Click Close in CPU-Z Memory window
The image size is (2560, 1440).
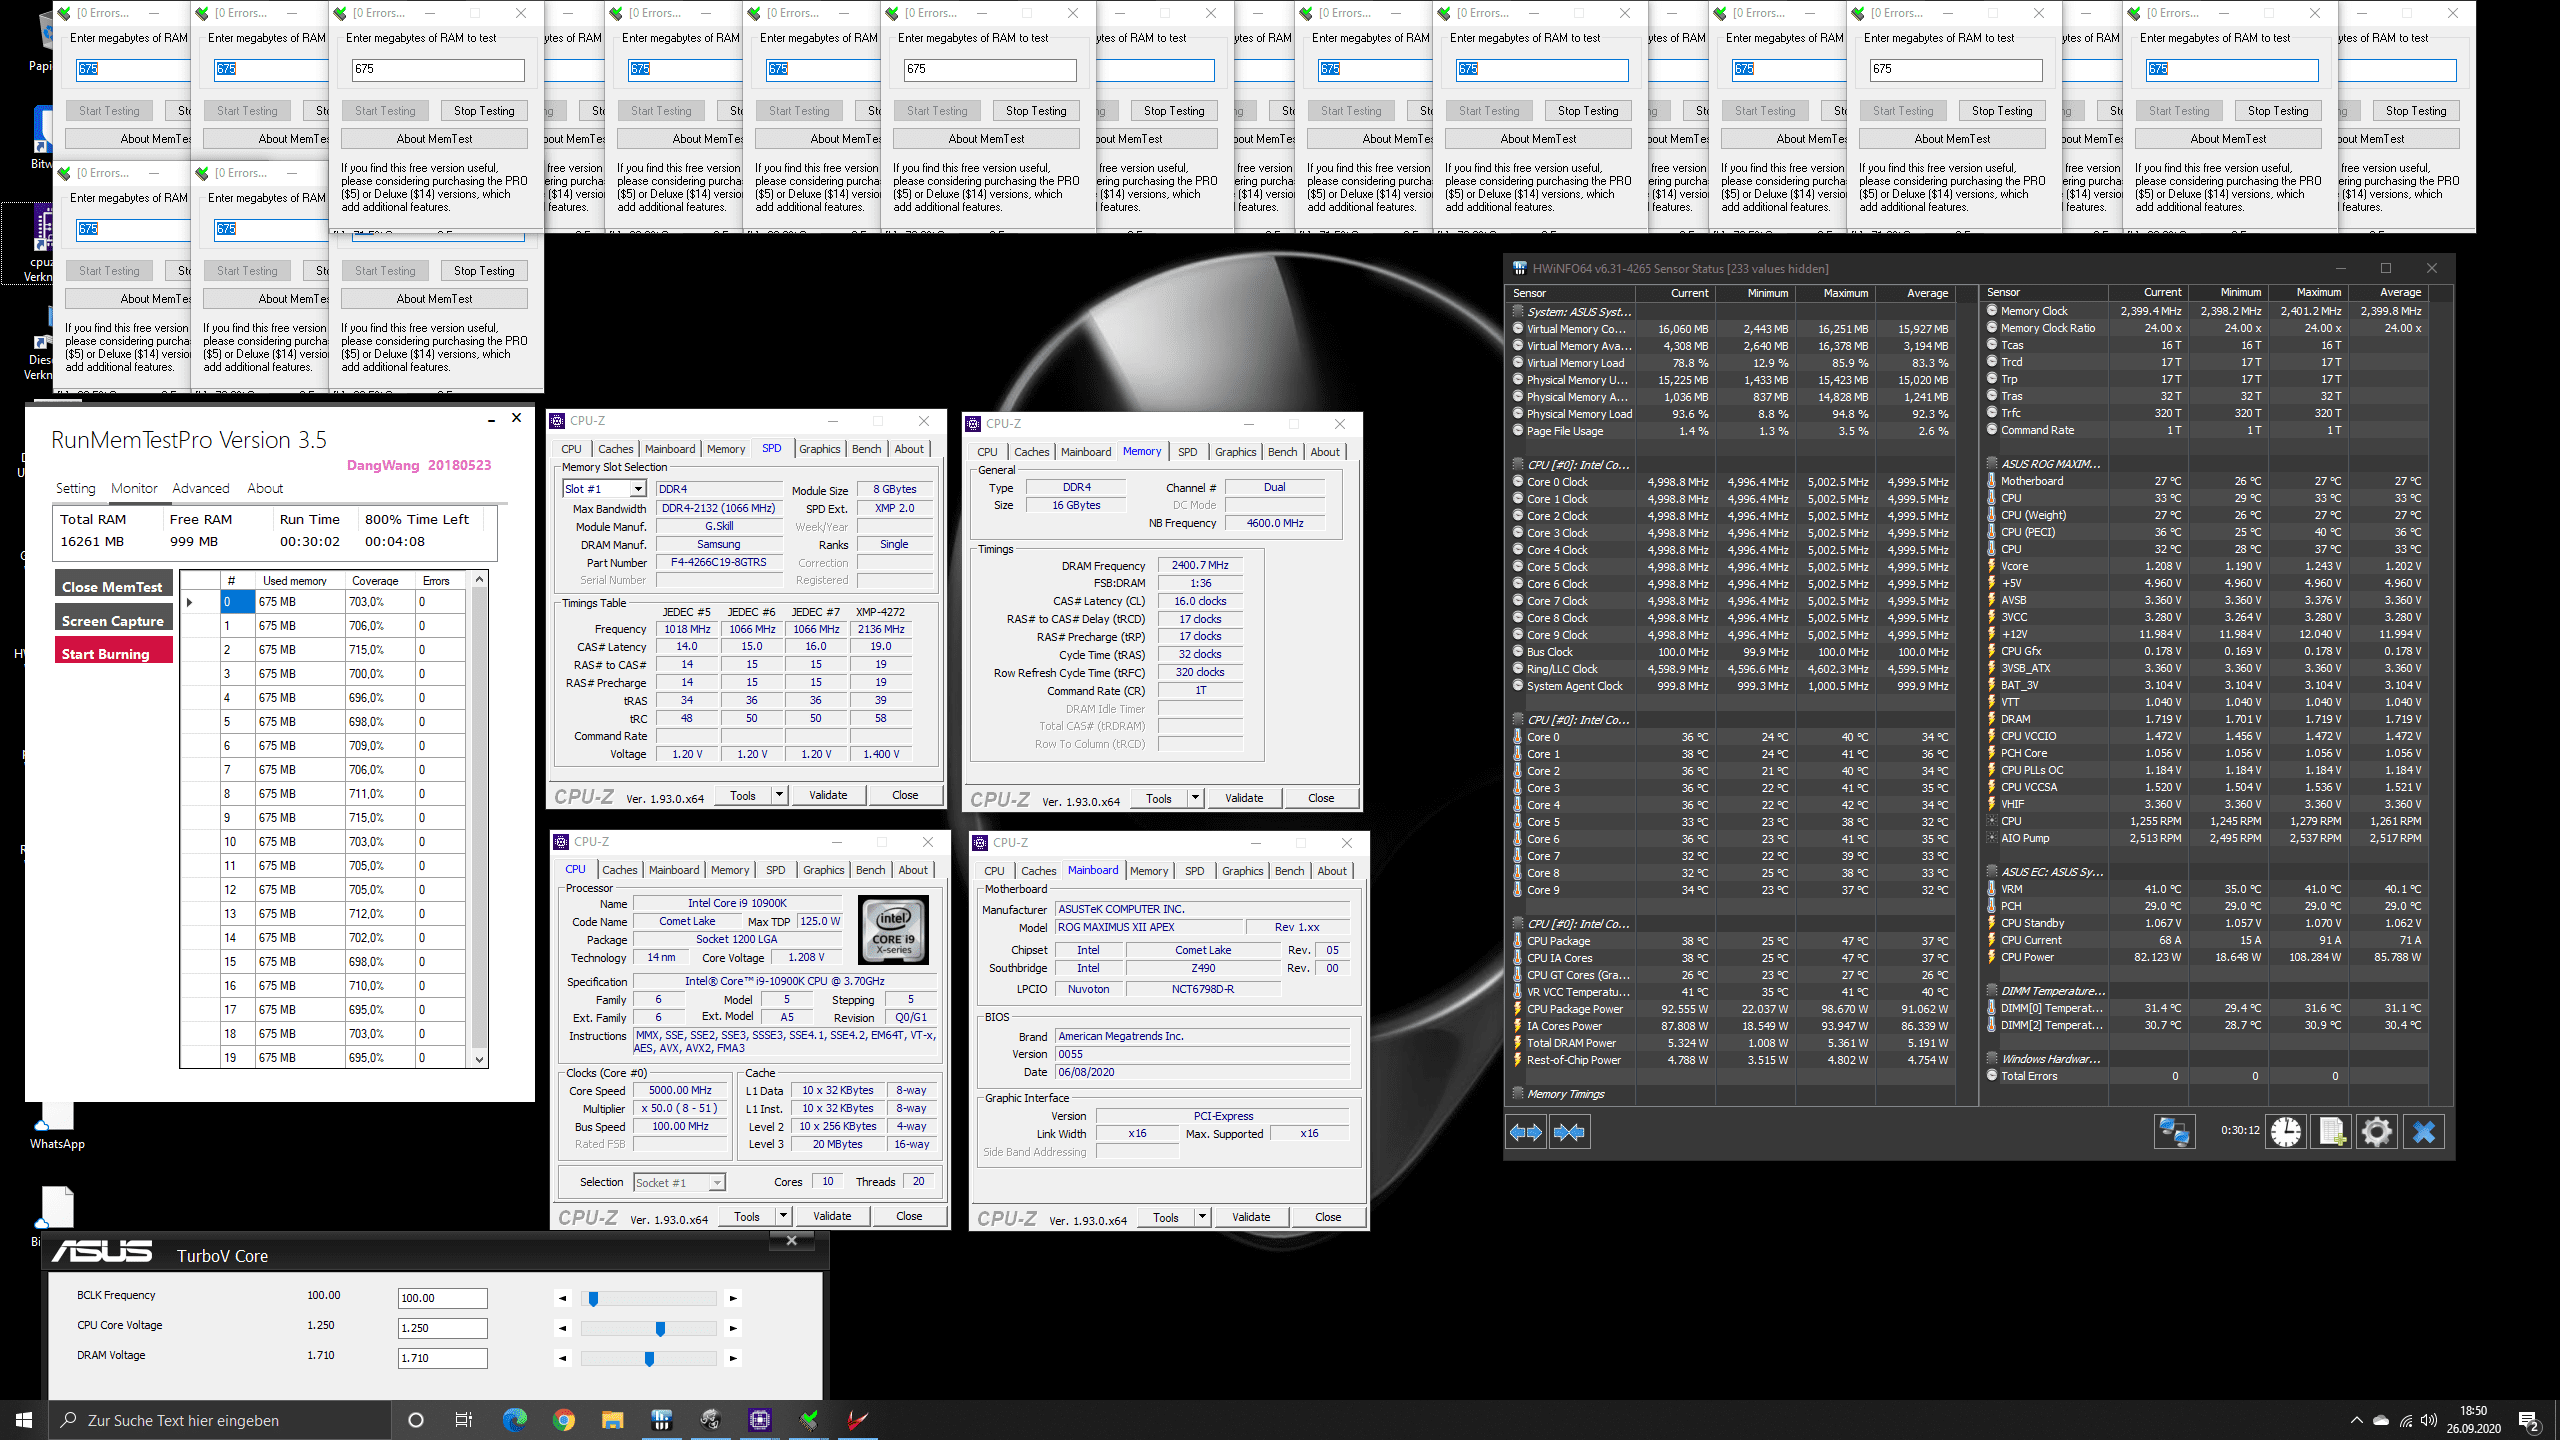tap(1321, 798)
